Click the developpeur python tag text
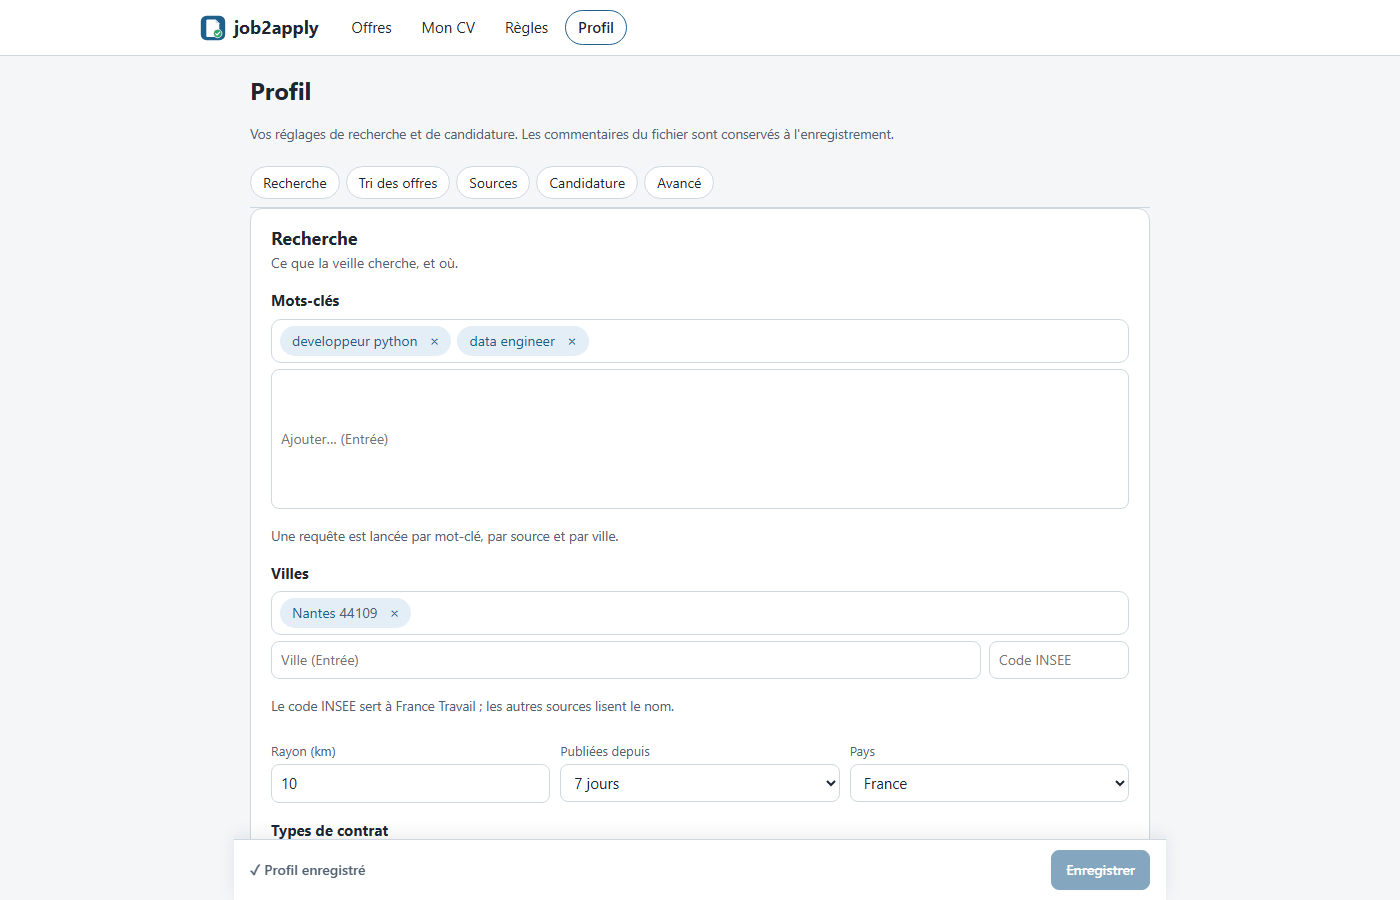 click(x=355, y=342)
